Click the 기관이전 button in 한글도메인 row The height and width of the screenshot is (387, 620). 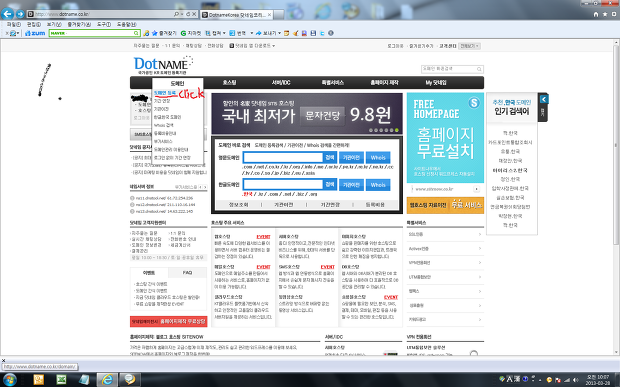point(351,185)
